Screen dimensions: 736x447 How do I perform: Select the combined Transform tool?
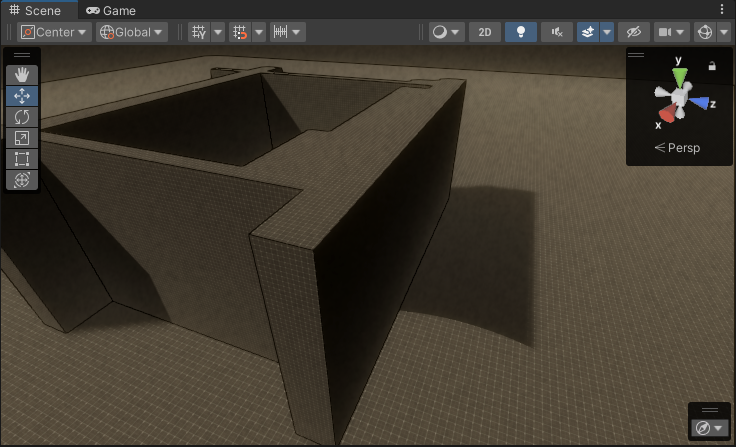(22, 180)
